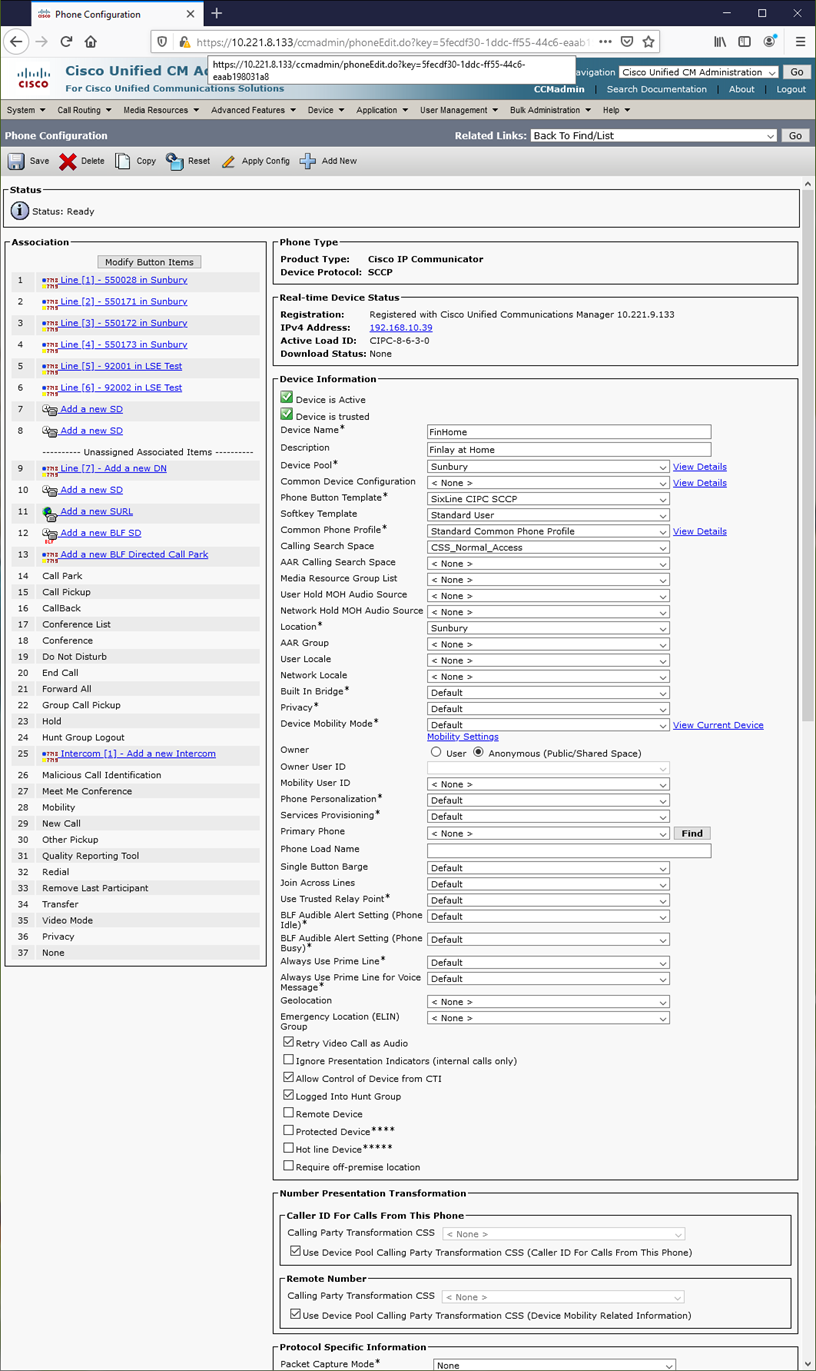The height and width of the screenshot is (1371, 816).
Task: Click the Firefox account avatar icon
Action: (769, 42)
